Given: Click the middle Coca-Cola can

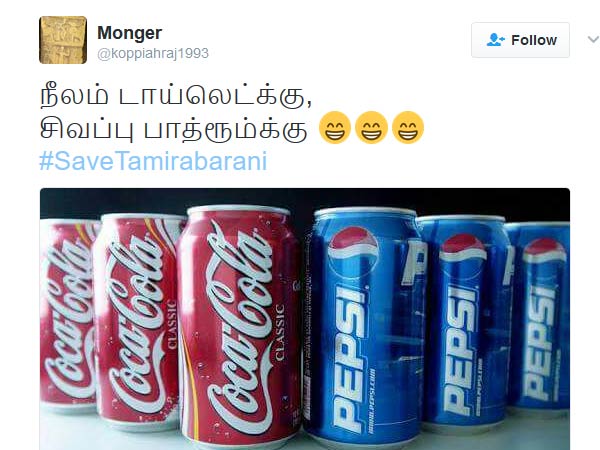Looking at the screenshot, I should pos(138,321).
